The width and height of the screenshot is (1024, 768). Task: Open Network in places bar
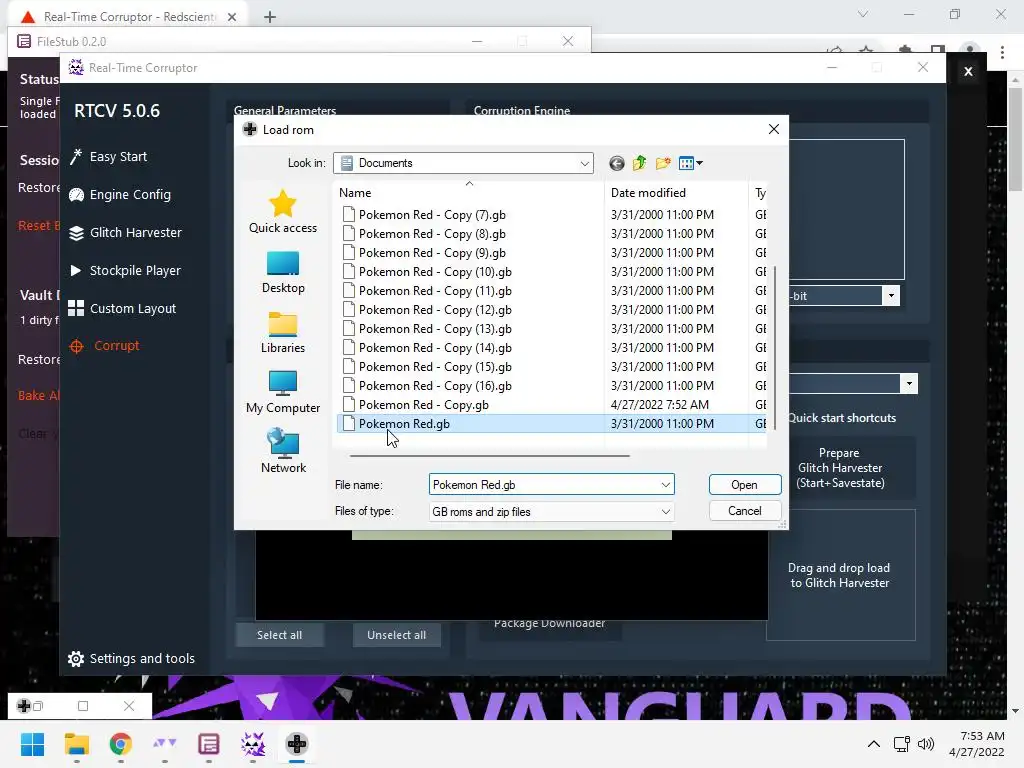click(283, 452)
